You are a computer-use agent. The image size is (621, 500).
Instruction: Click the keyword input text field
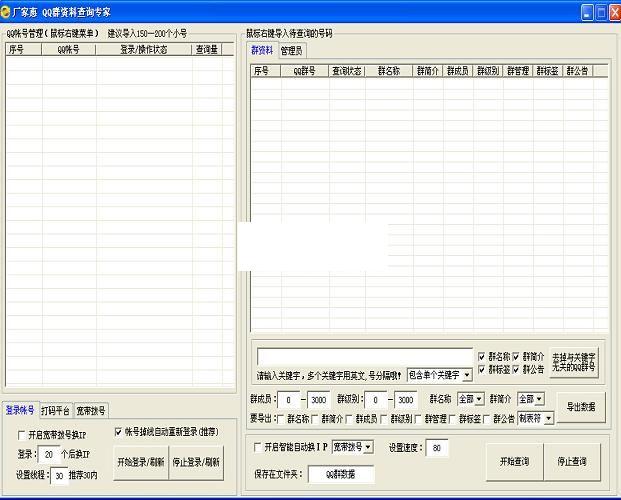point(364,356)
